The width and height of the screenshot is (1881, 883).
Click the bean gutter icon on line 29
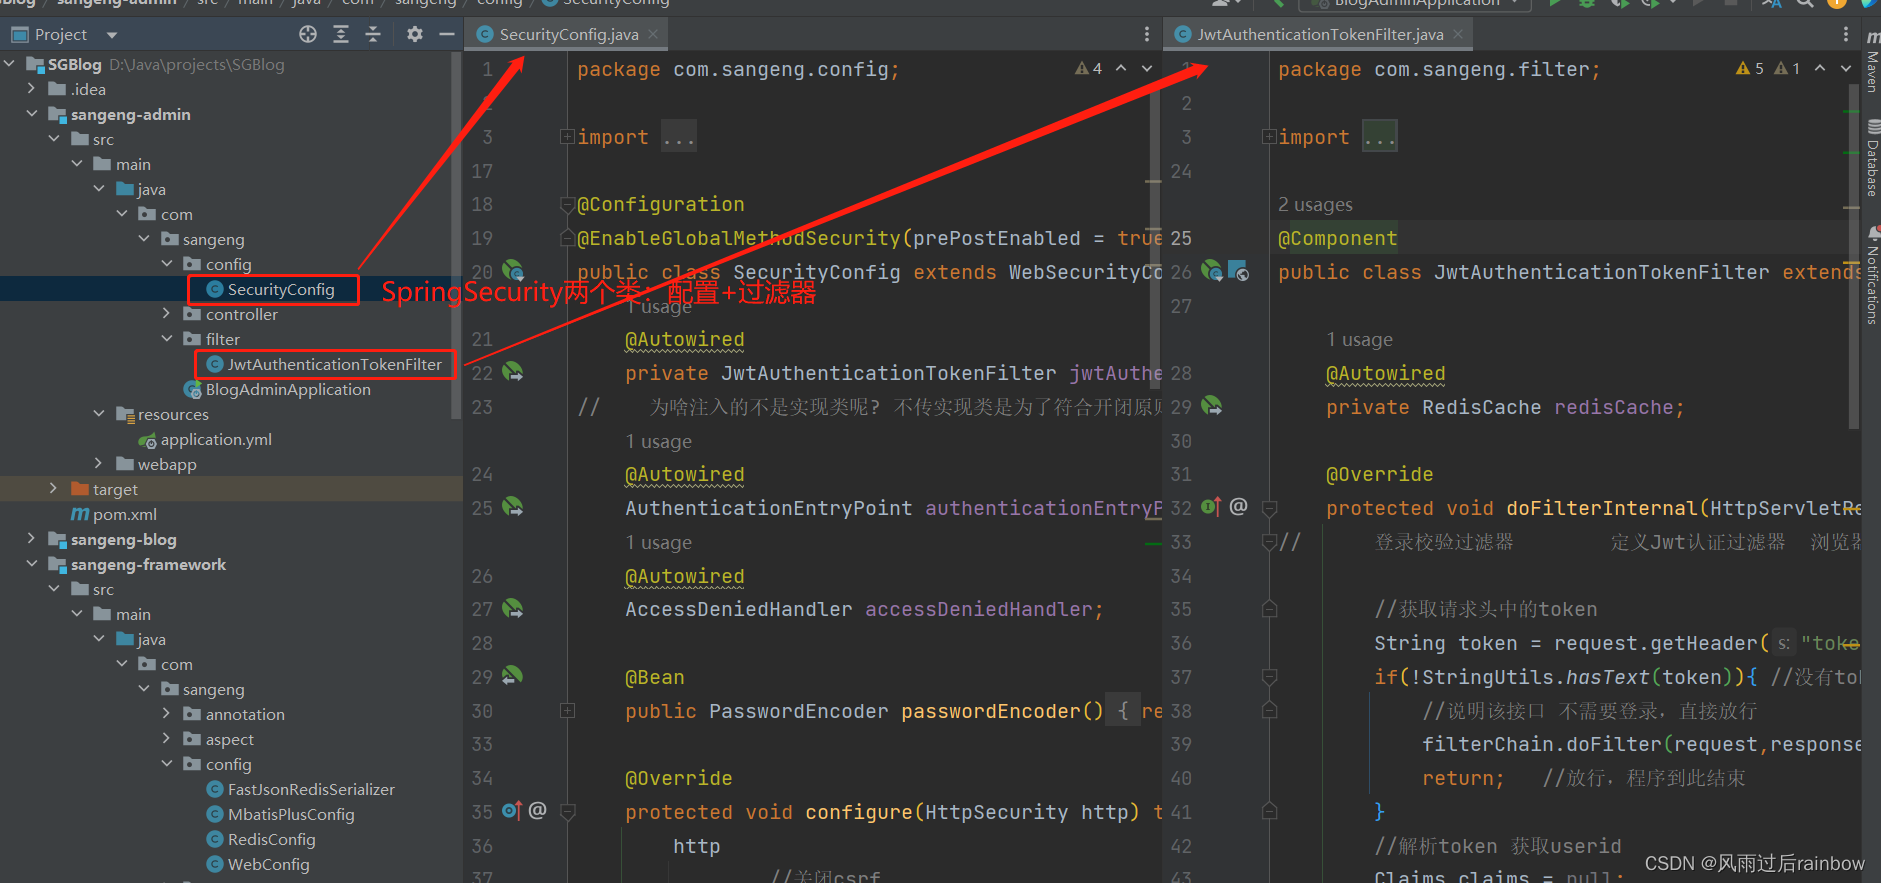(x=512, y=676)
